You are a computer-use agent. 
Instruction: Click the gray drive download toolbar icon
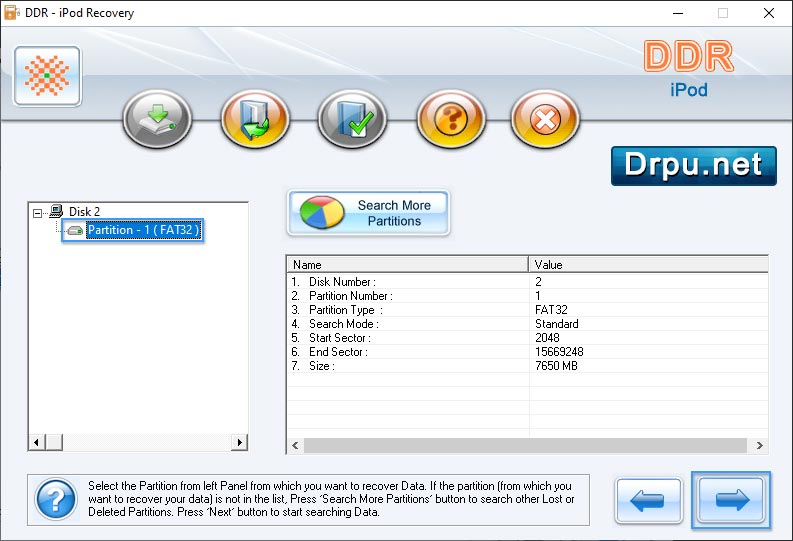pos(157,119)
